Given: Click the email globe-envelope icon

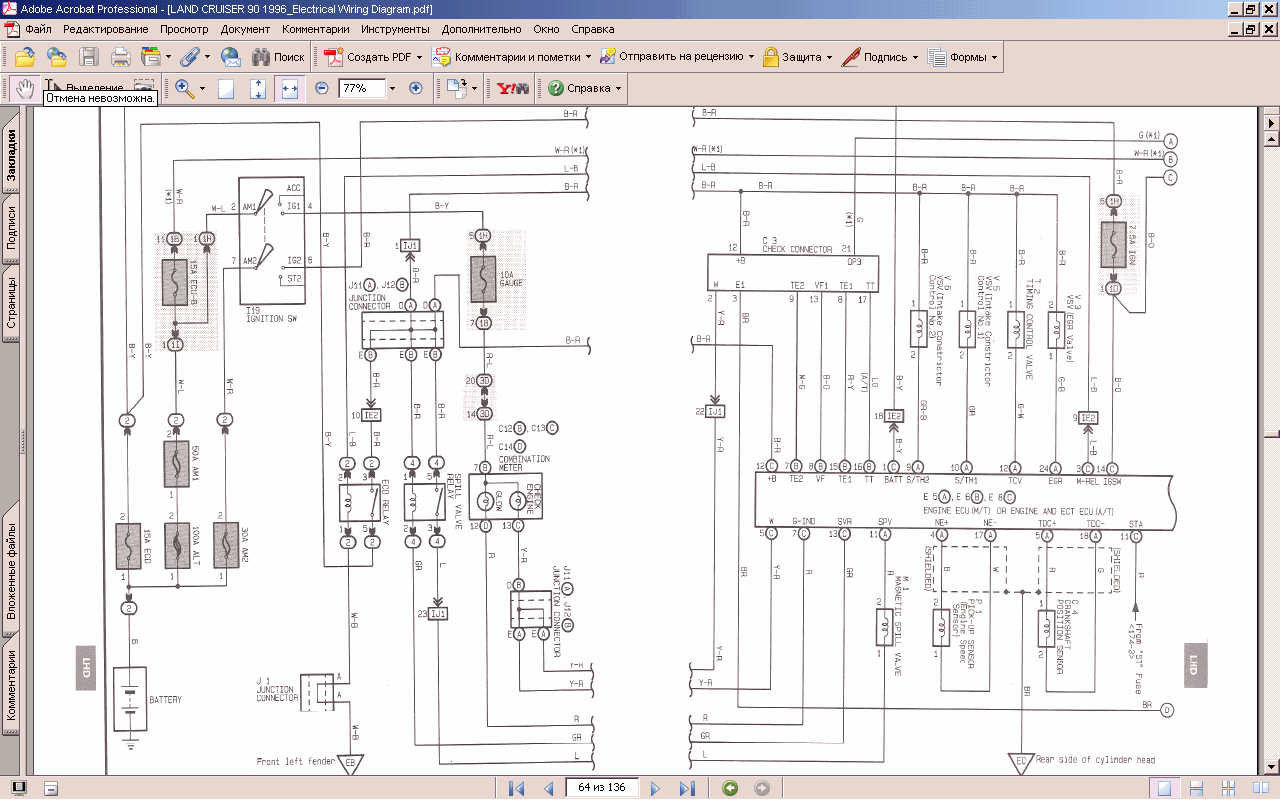Looking at the screenshot, I should 231,57.
